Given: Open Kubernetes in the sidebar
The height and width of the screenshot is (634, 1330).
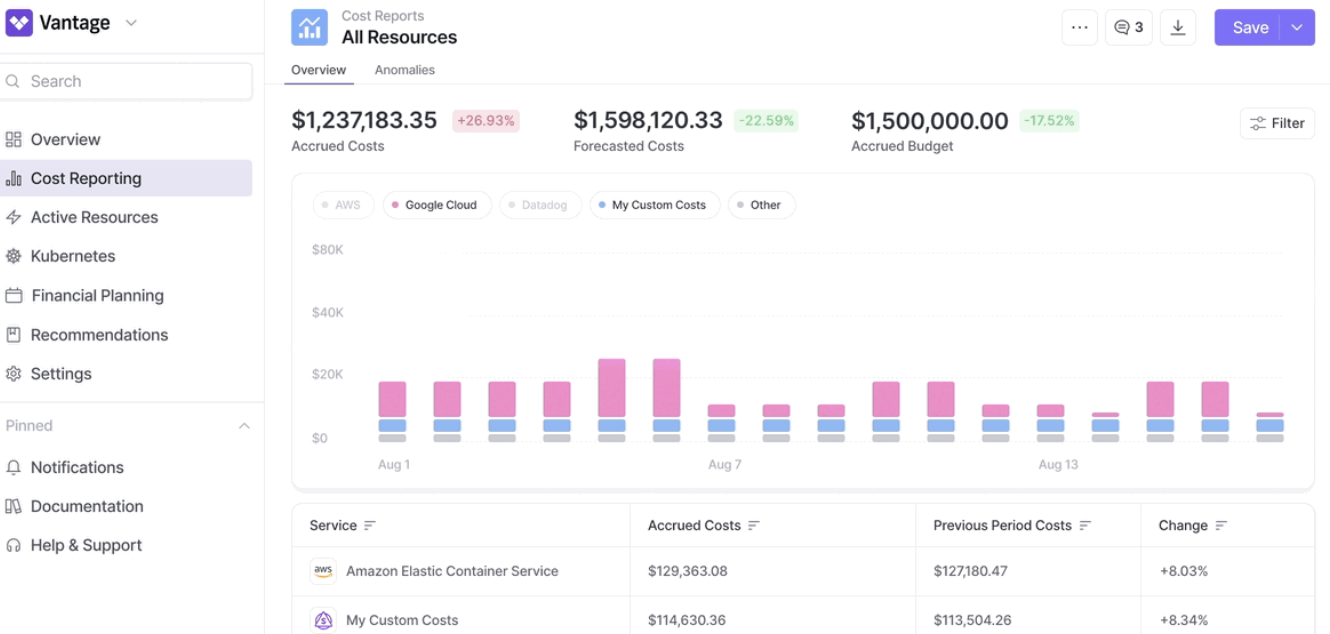Looking at the screenshot, I should point(72,256).
